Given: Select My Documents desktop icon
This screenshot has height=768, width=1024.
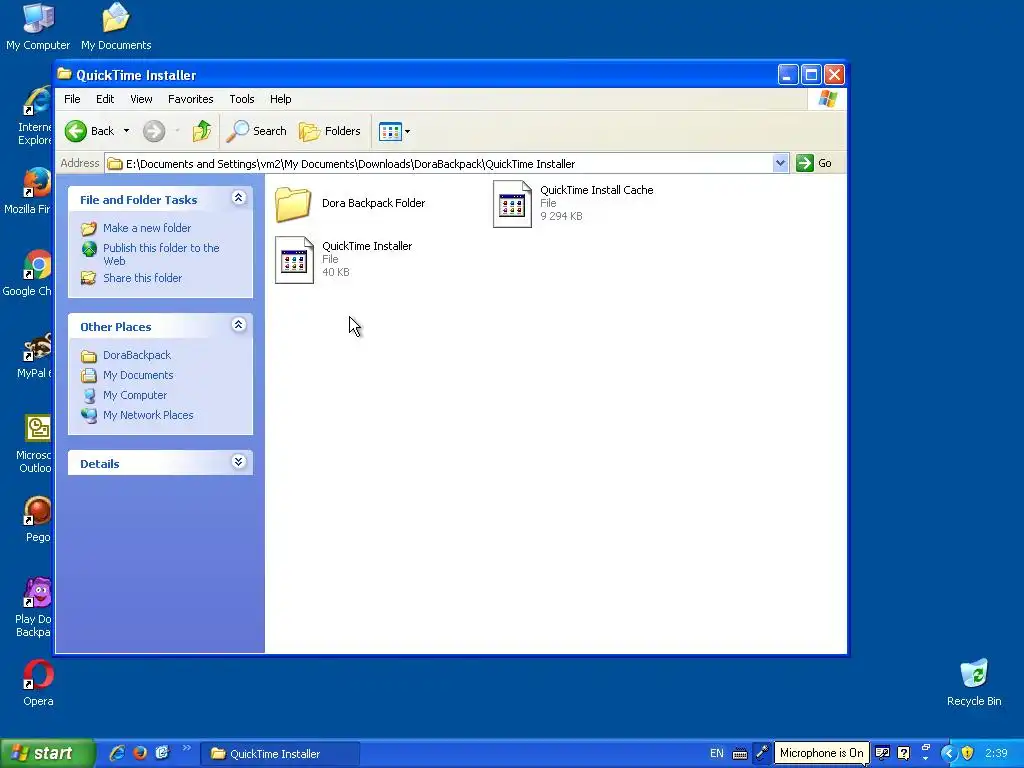Looking at the screenshot, I should point(116,27).
